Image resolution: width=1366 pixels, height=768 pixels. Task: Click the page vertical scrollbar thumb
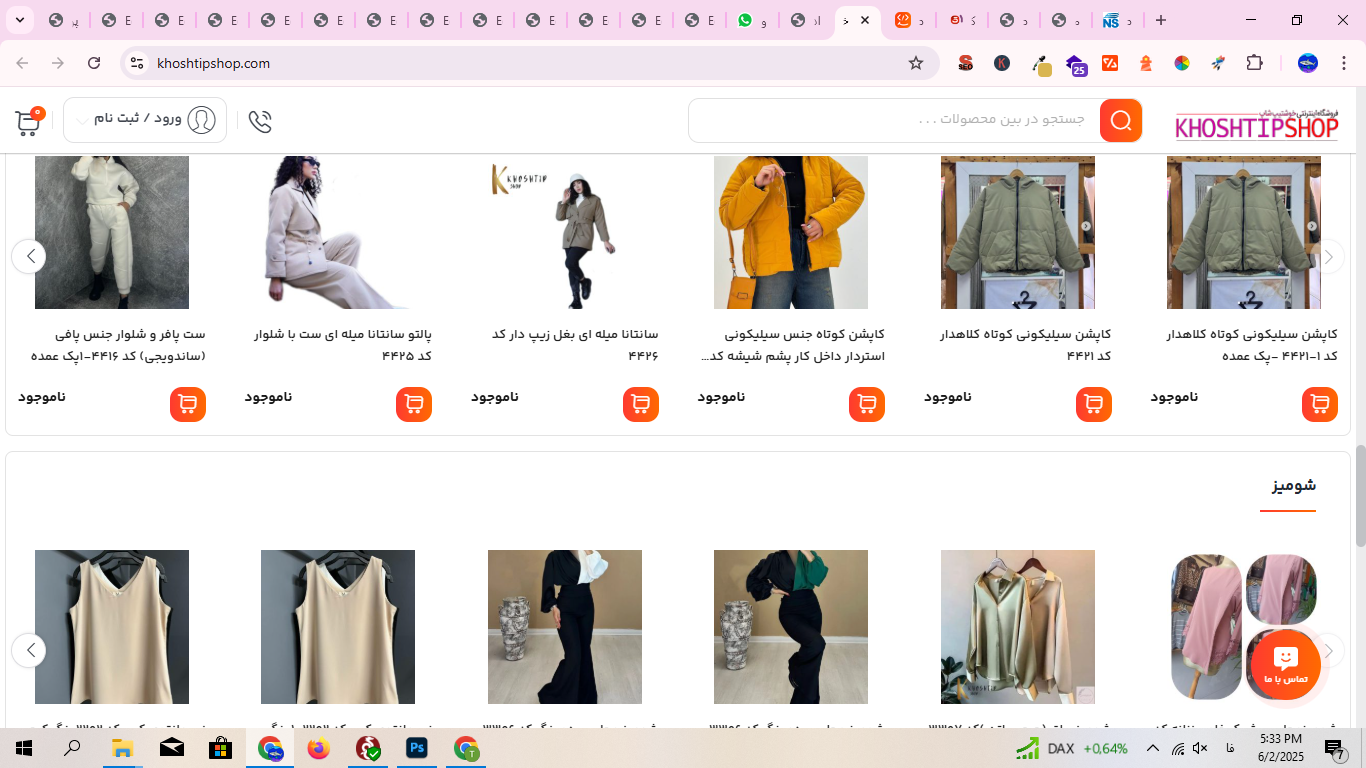click(x=1360, y=495)
